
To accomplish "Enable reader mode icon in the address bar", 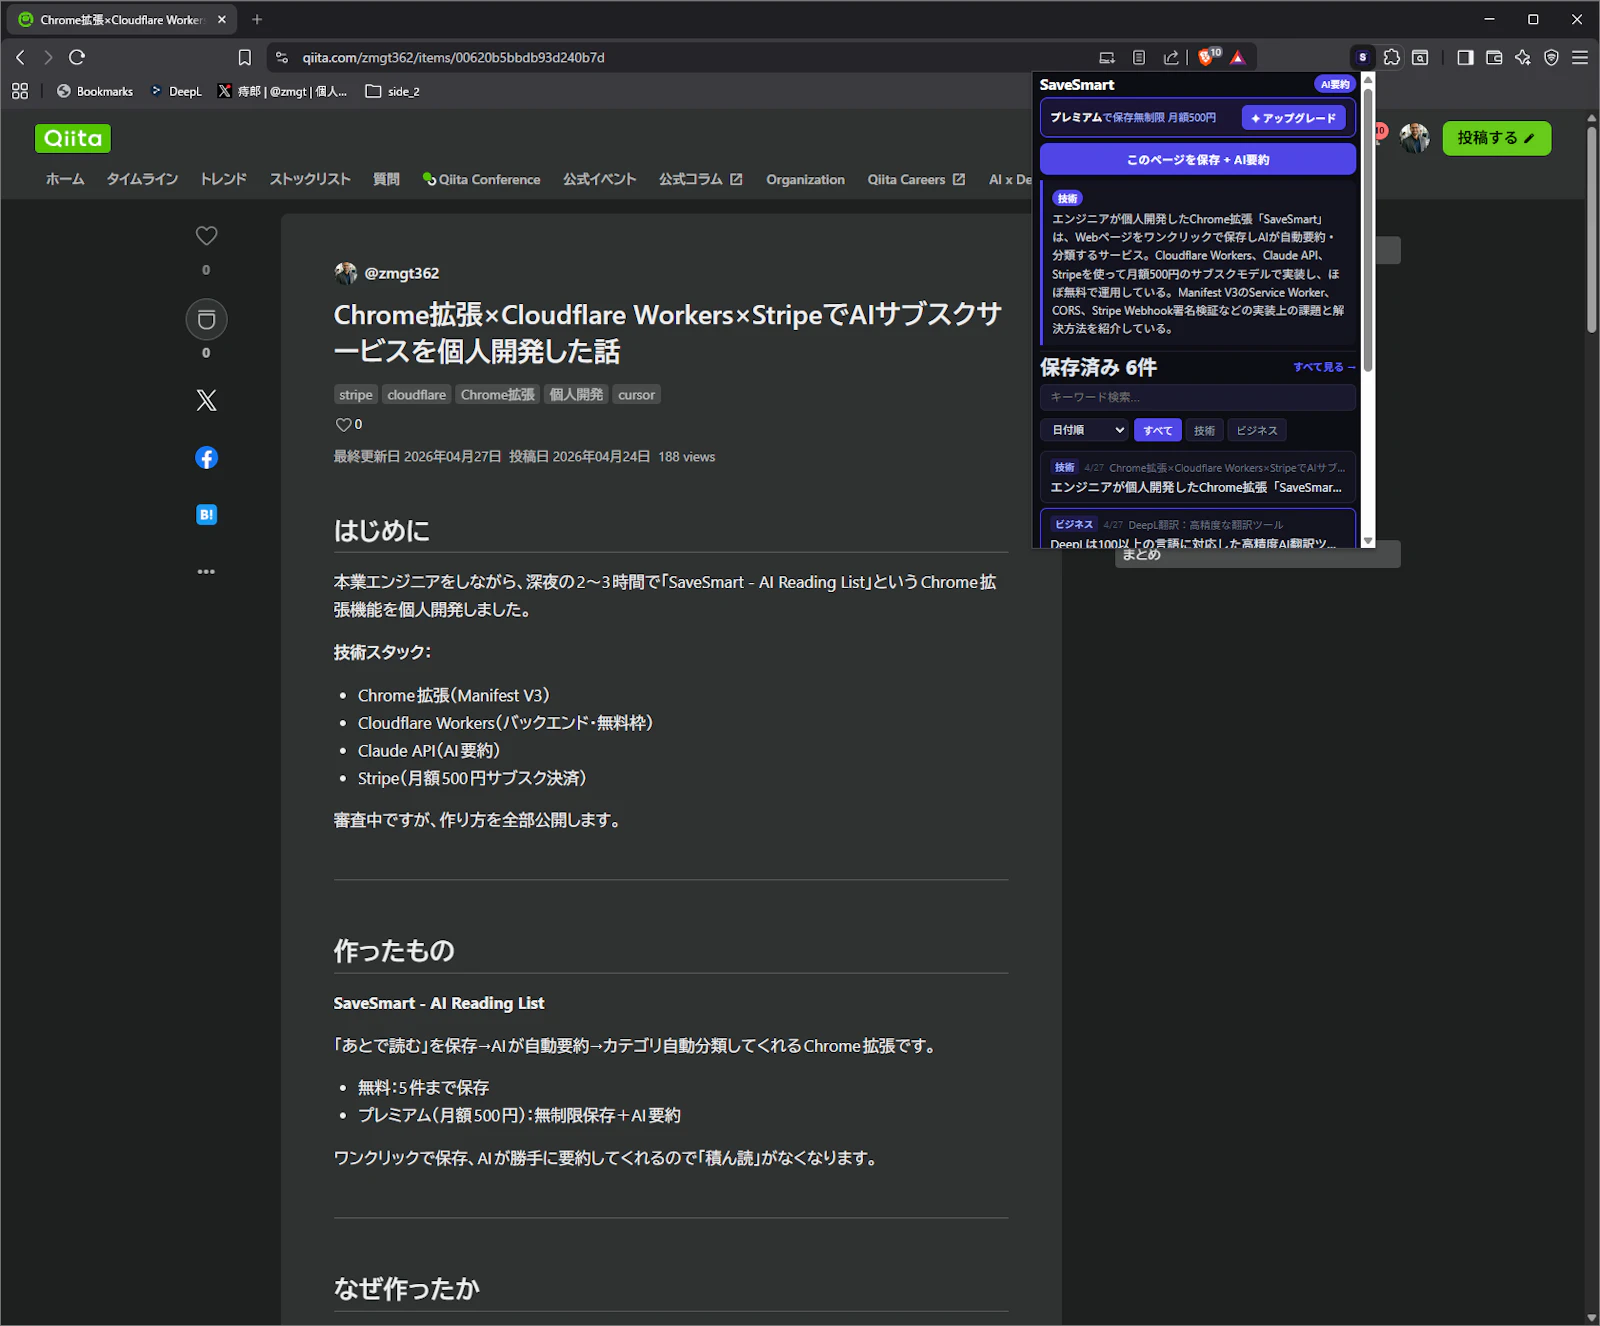I will click(x=1139, y=57).
